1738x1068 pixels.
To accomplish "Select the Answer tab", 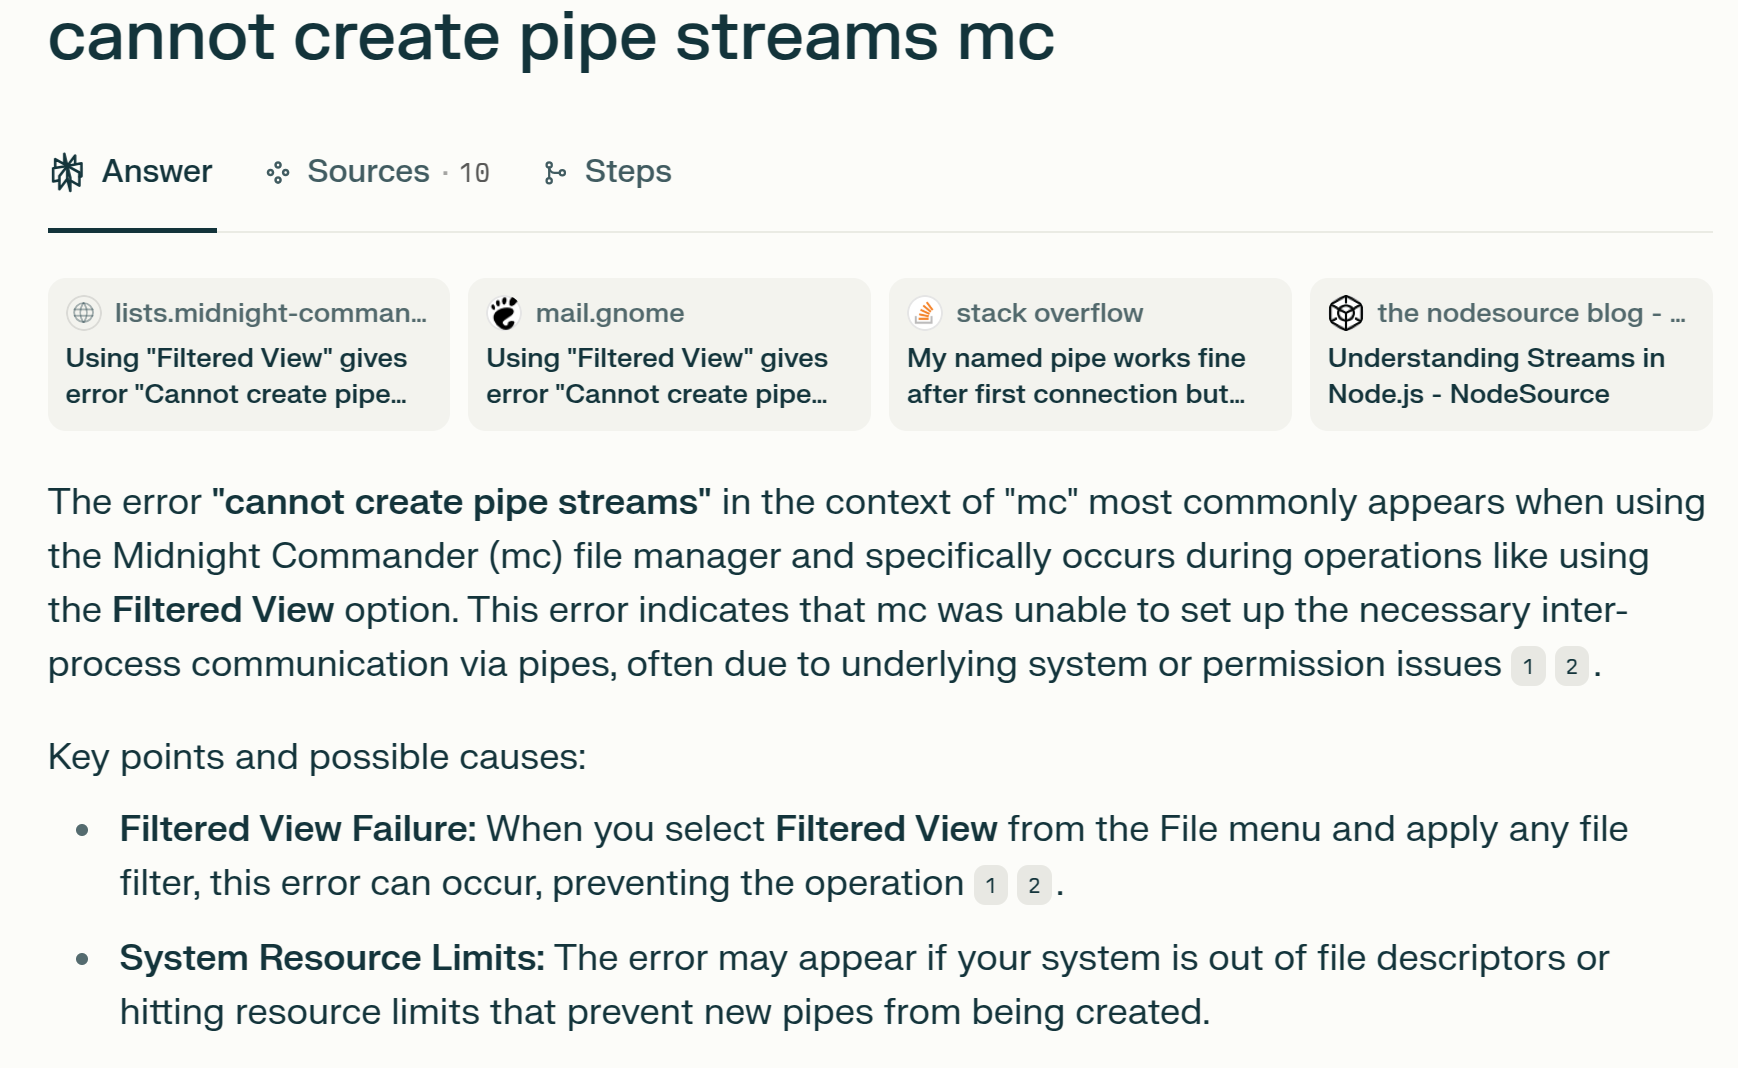I will click(132, 172).
